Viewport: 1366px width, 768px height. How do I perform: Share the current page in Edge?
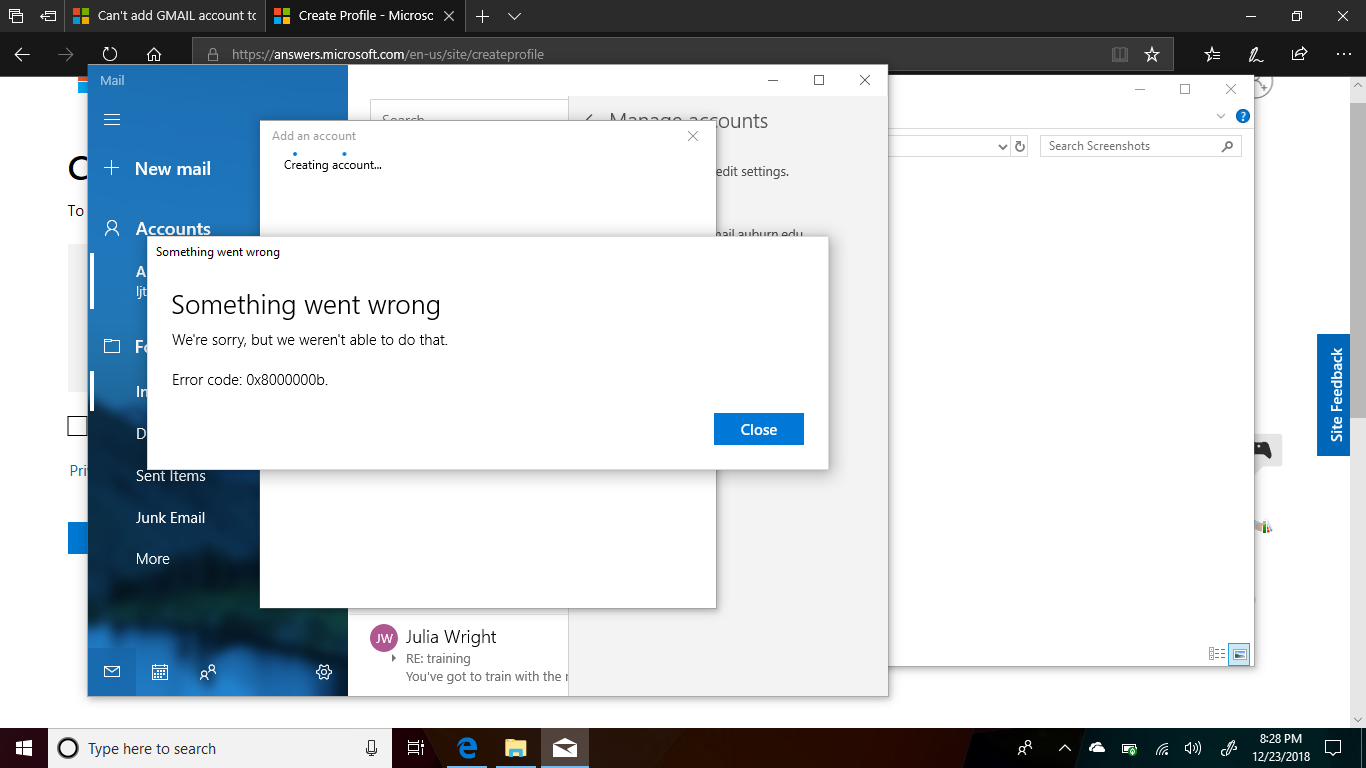click(x=1298, y=54)
